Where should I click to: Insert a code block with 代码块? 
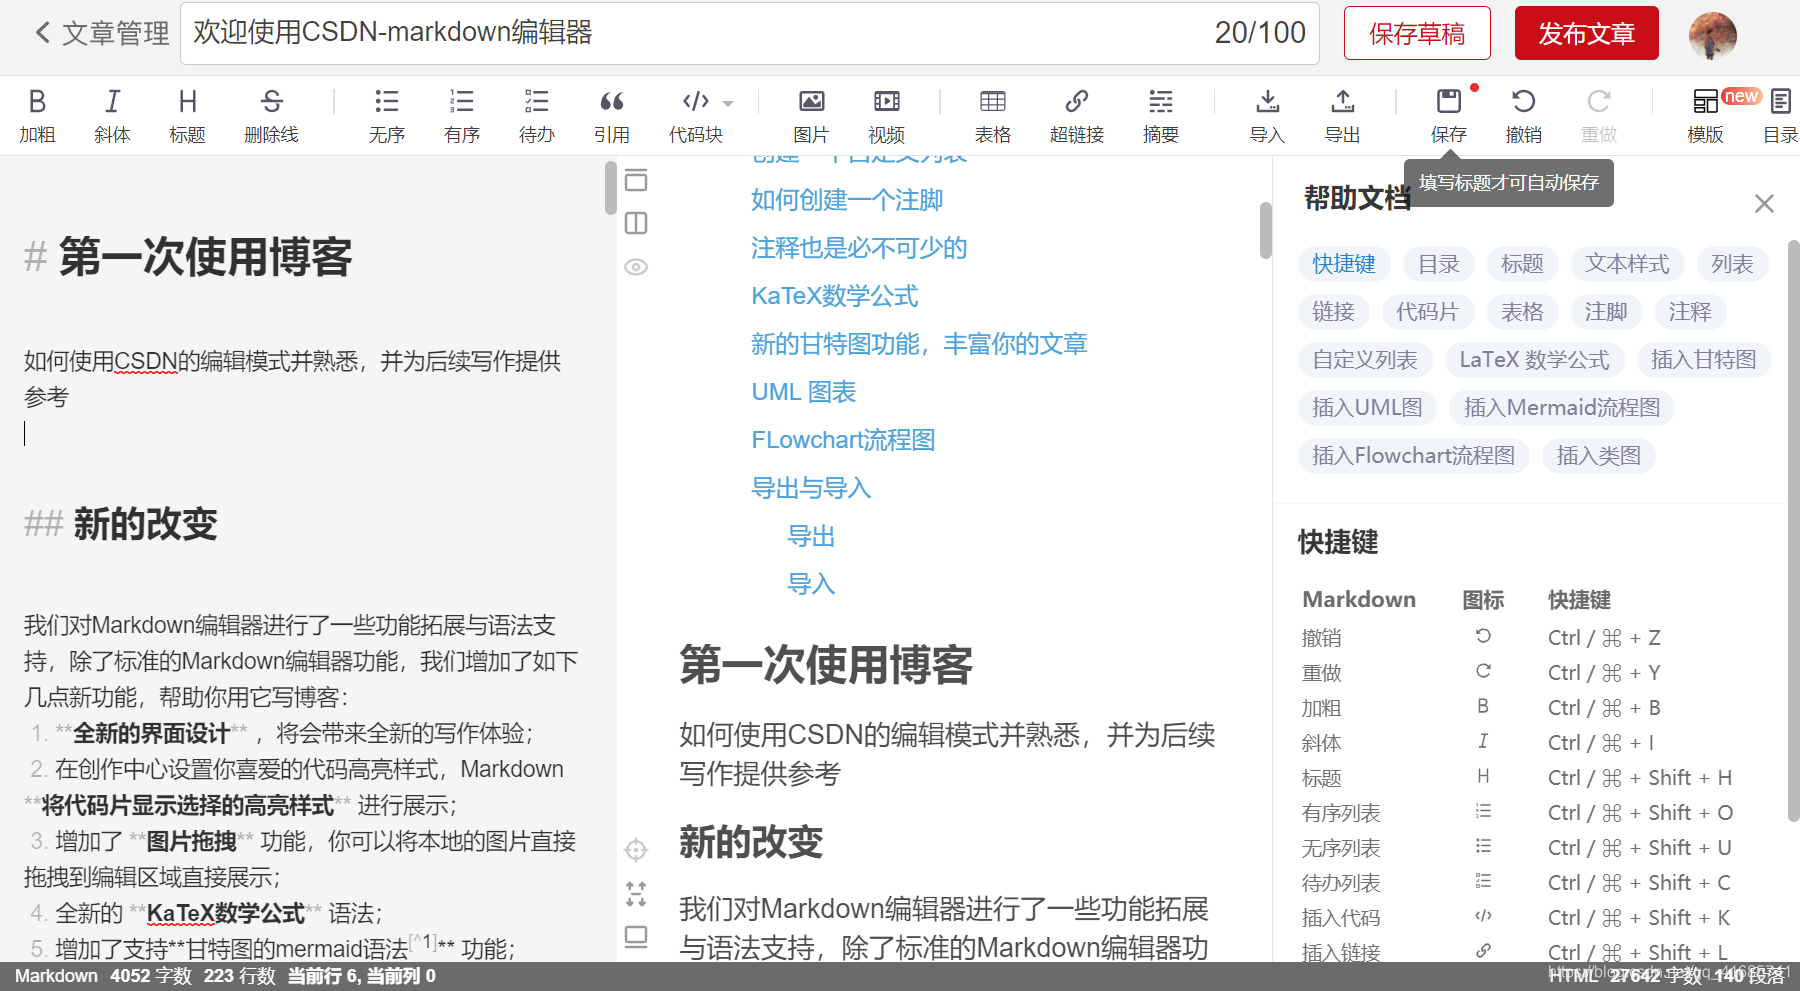coord(695,115)
